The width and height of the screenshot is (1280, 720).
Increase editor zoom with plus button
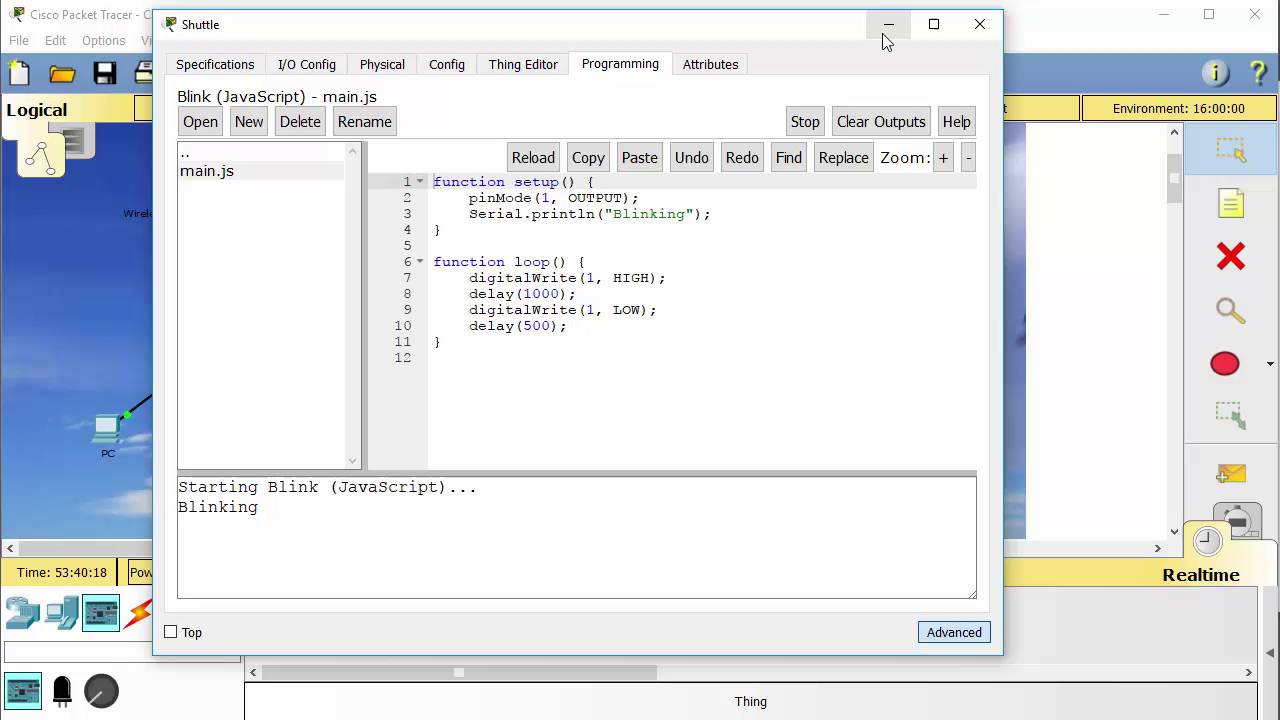943,158
